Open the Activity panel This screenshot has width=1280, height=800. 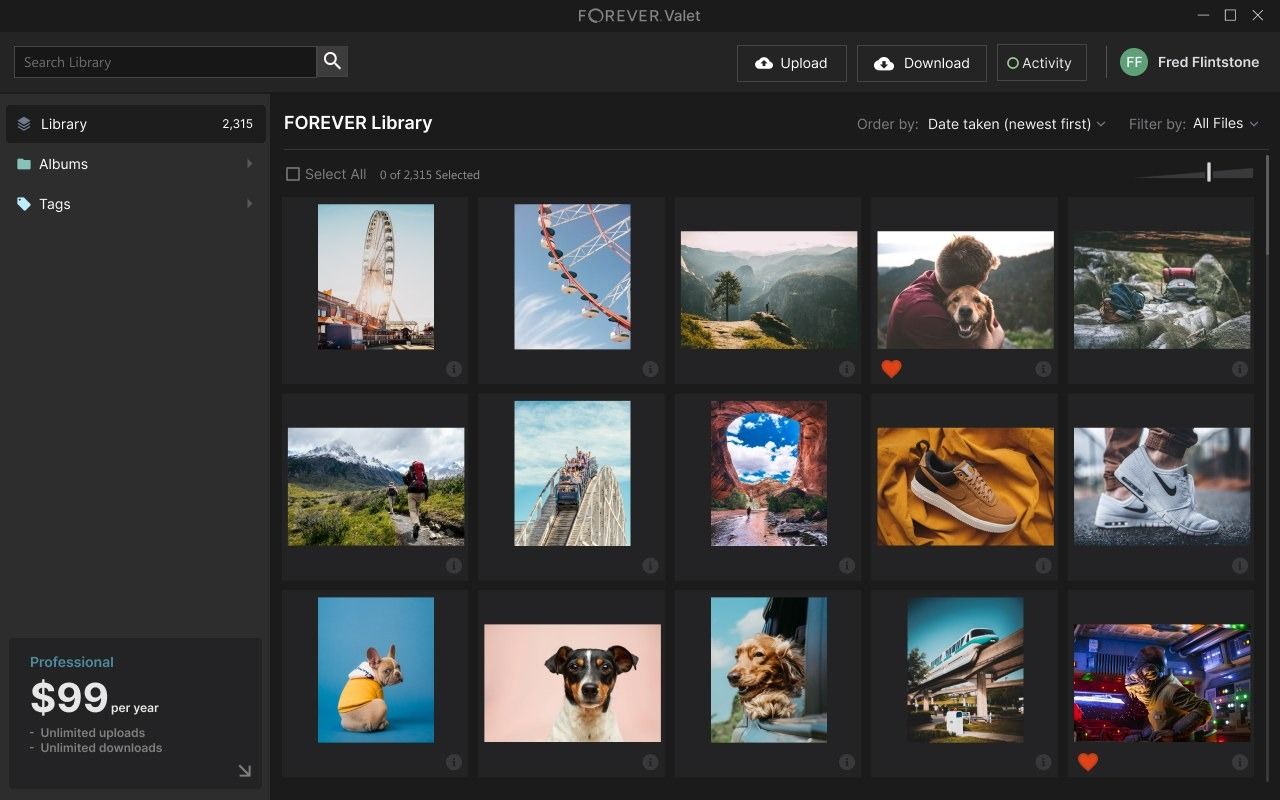point(1040,63)
